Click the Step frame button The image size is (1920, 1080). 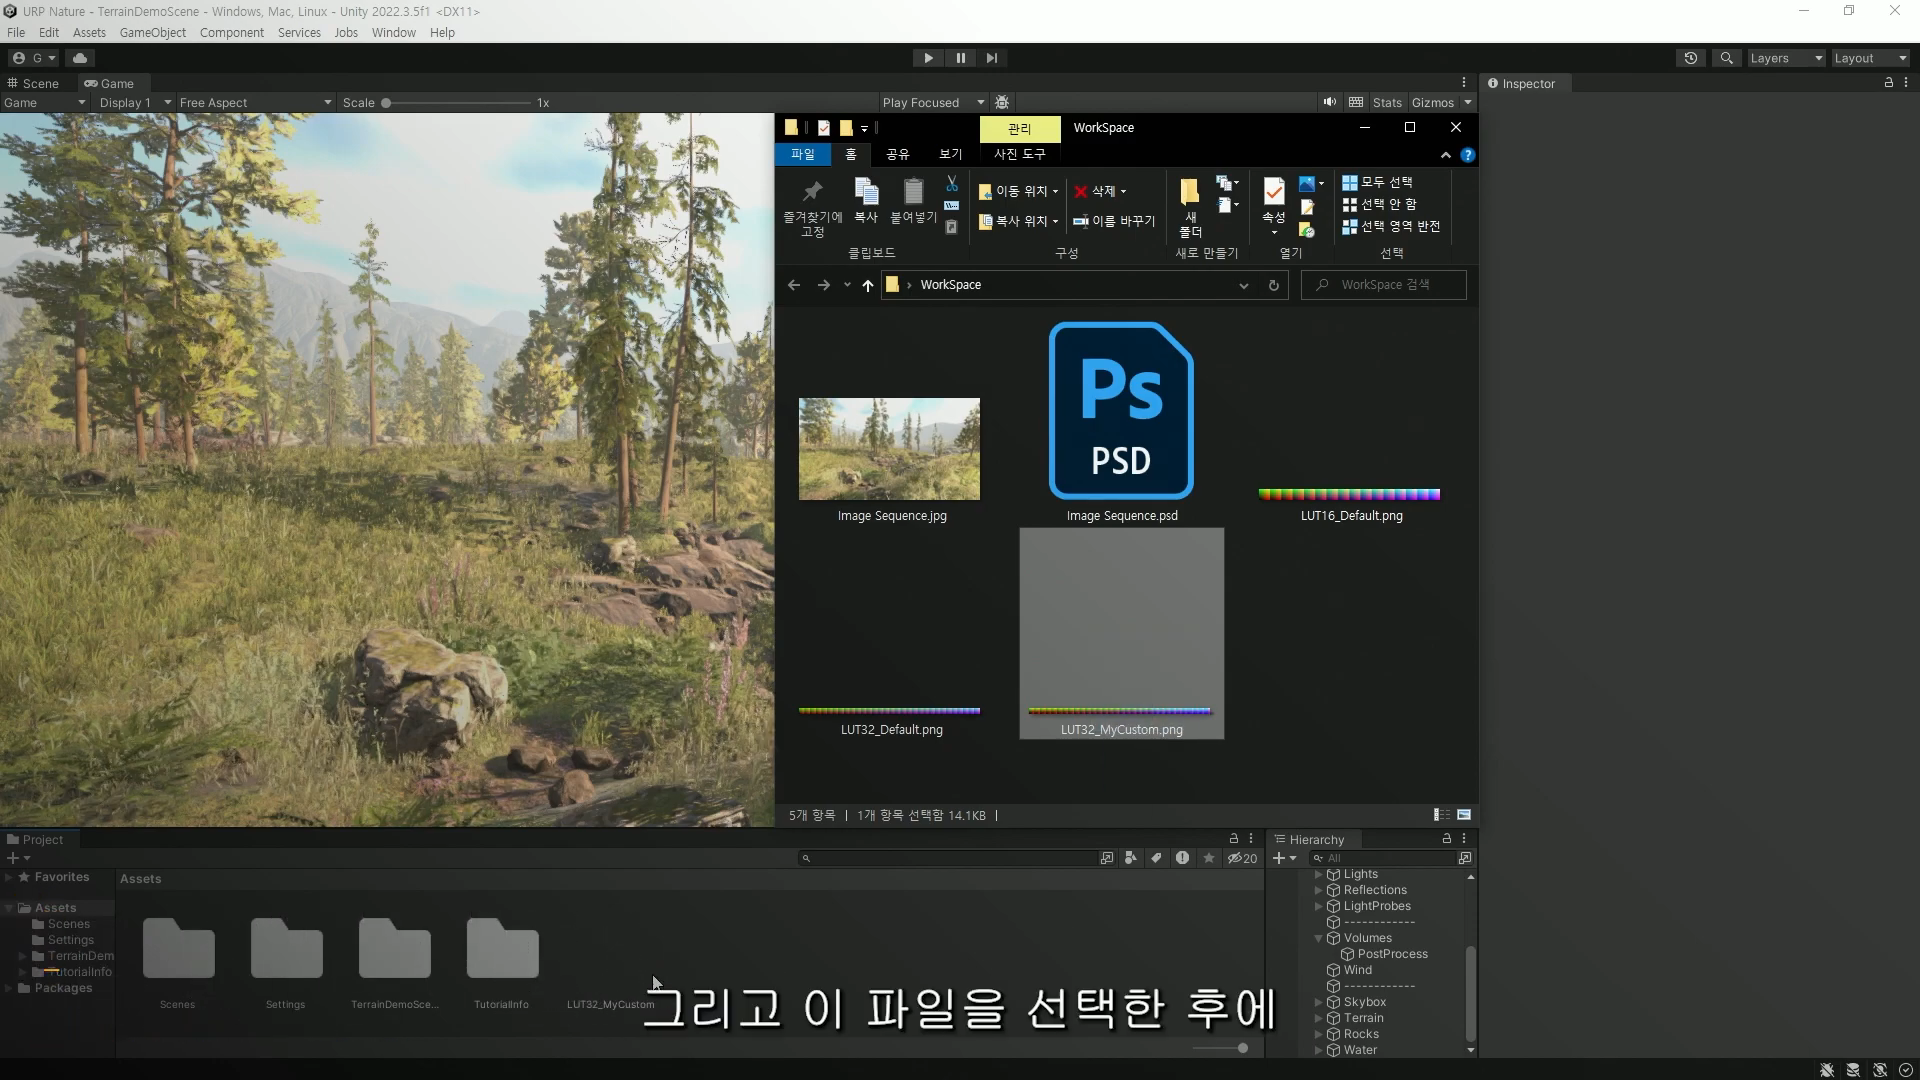[991, 58]
